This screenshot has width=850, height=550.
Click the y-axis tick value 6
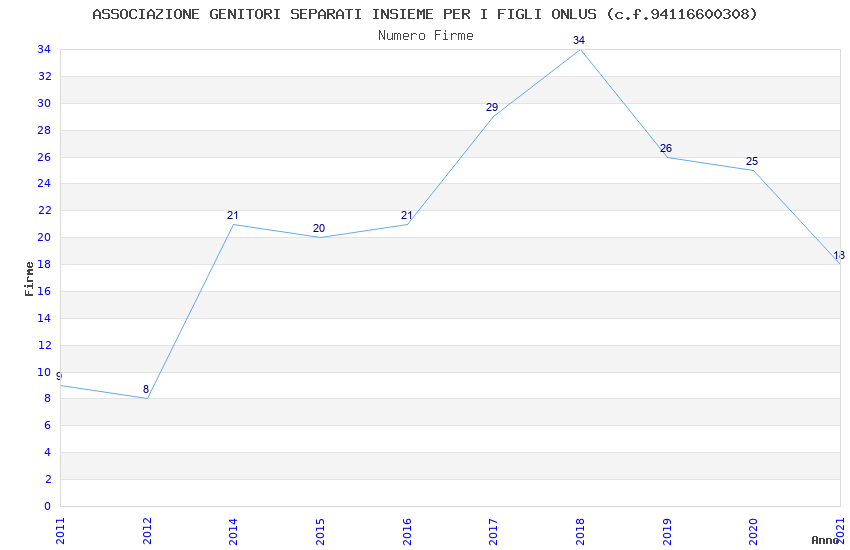pos(48,425)
